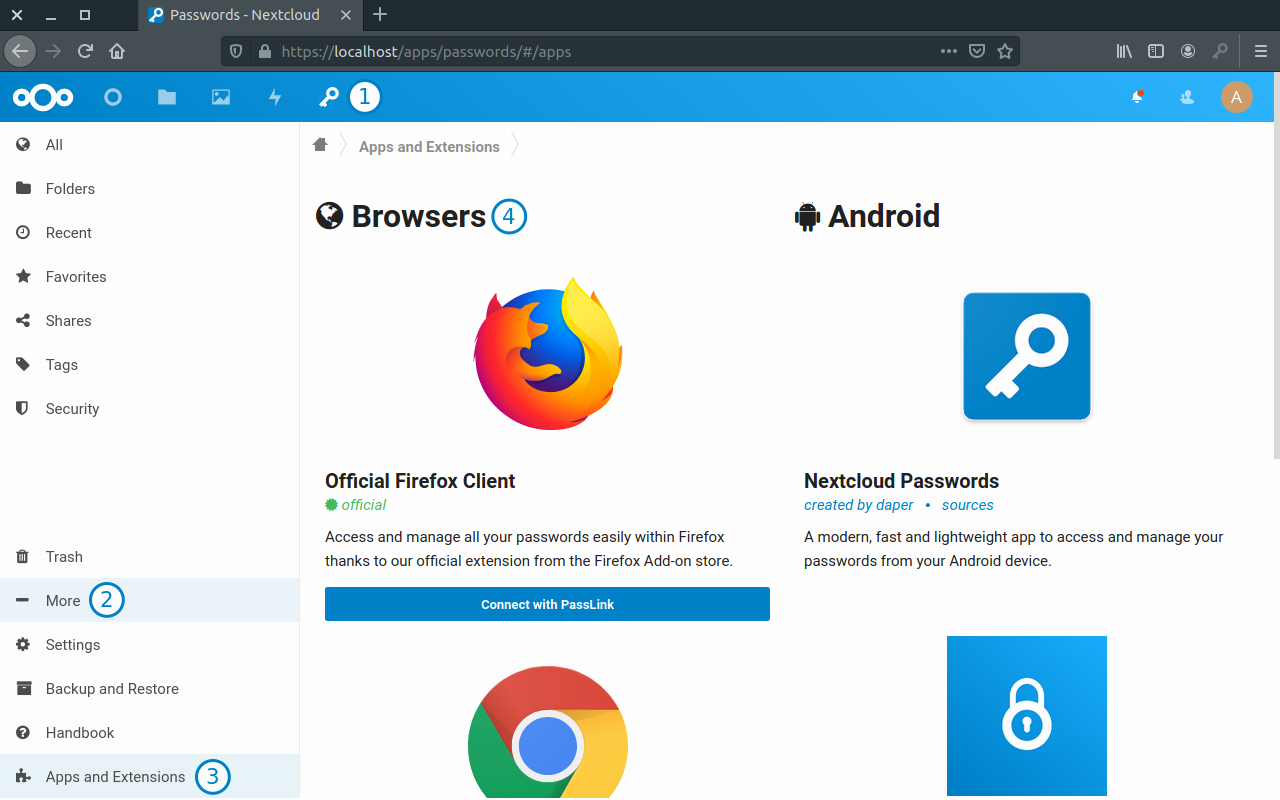The width and height of the screenshot is (1280, 800).
Task: Click the Apps and Extensions breadcrumb
Action: pos(429,147)
